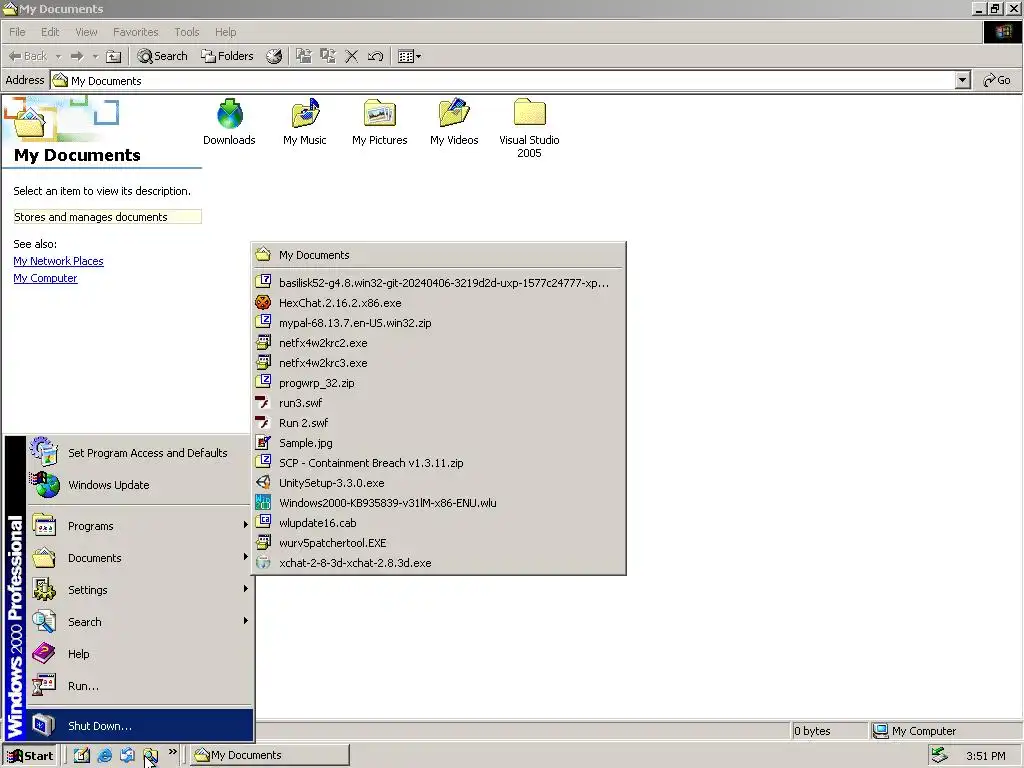Screen dimensions: 1024x768
Task: Follow the My Computer link
Action: (45, 278)
